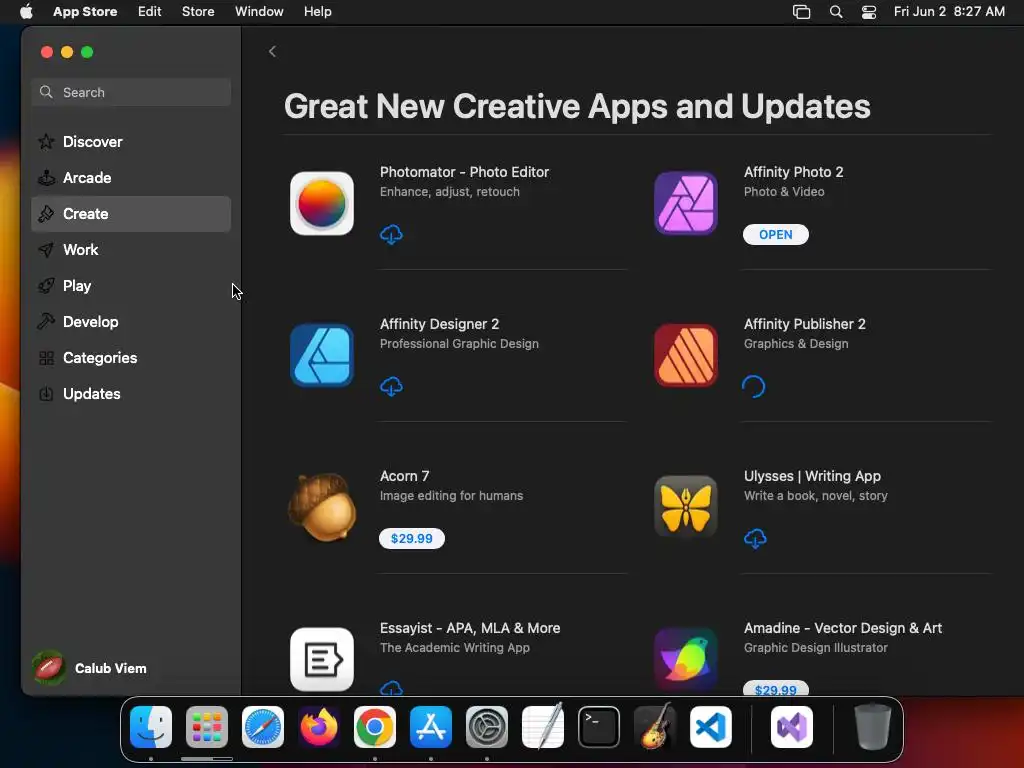Open the Store menu

coord(198,12)
